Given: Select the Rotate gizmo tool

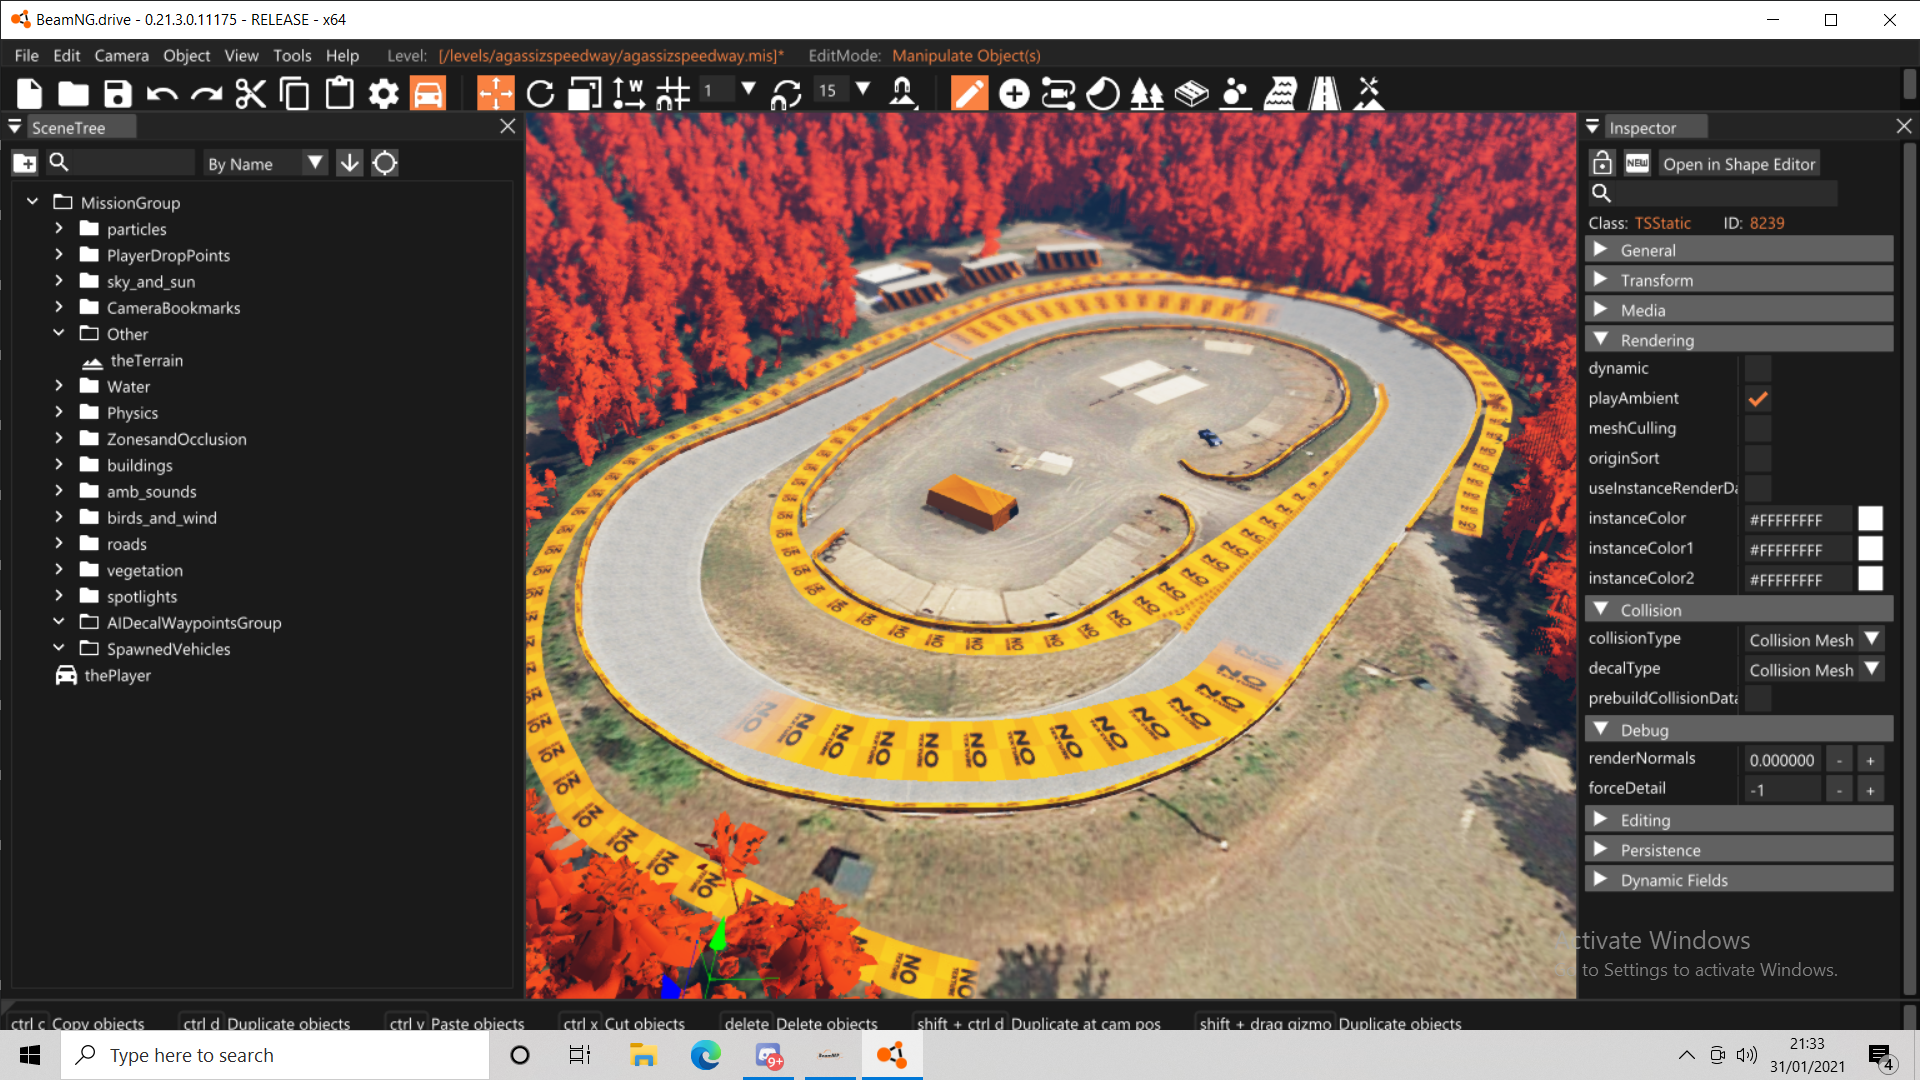Looking at the screenshot, I should tap(540, 94).
